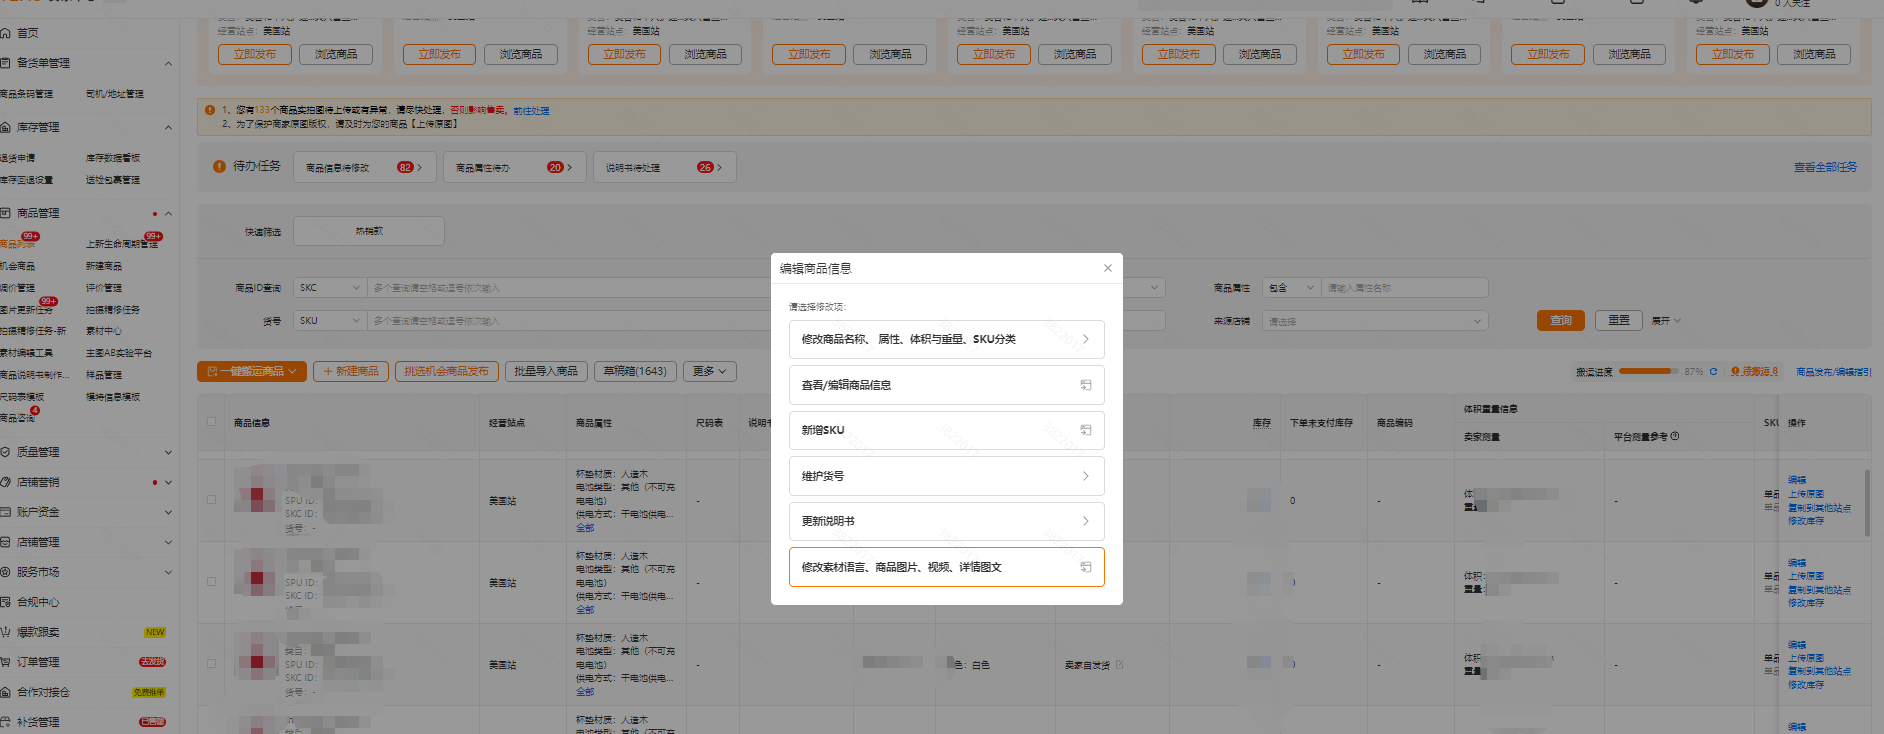Click the 合规中心 sidebar icon
The image size is (1884, 734).
(6, 602)
